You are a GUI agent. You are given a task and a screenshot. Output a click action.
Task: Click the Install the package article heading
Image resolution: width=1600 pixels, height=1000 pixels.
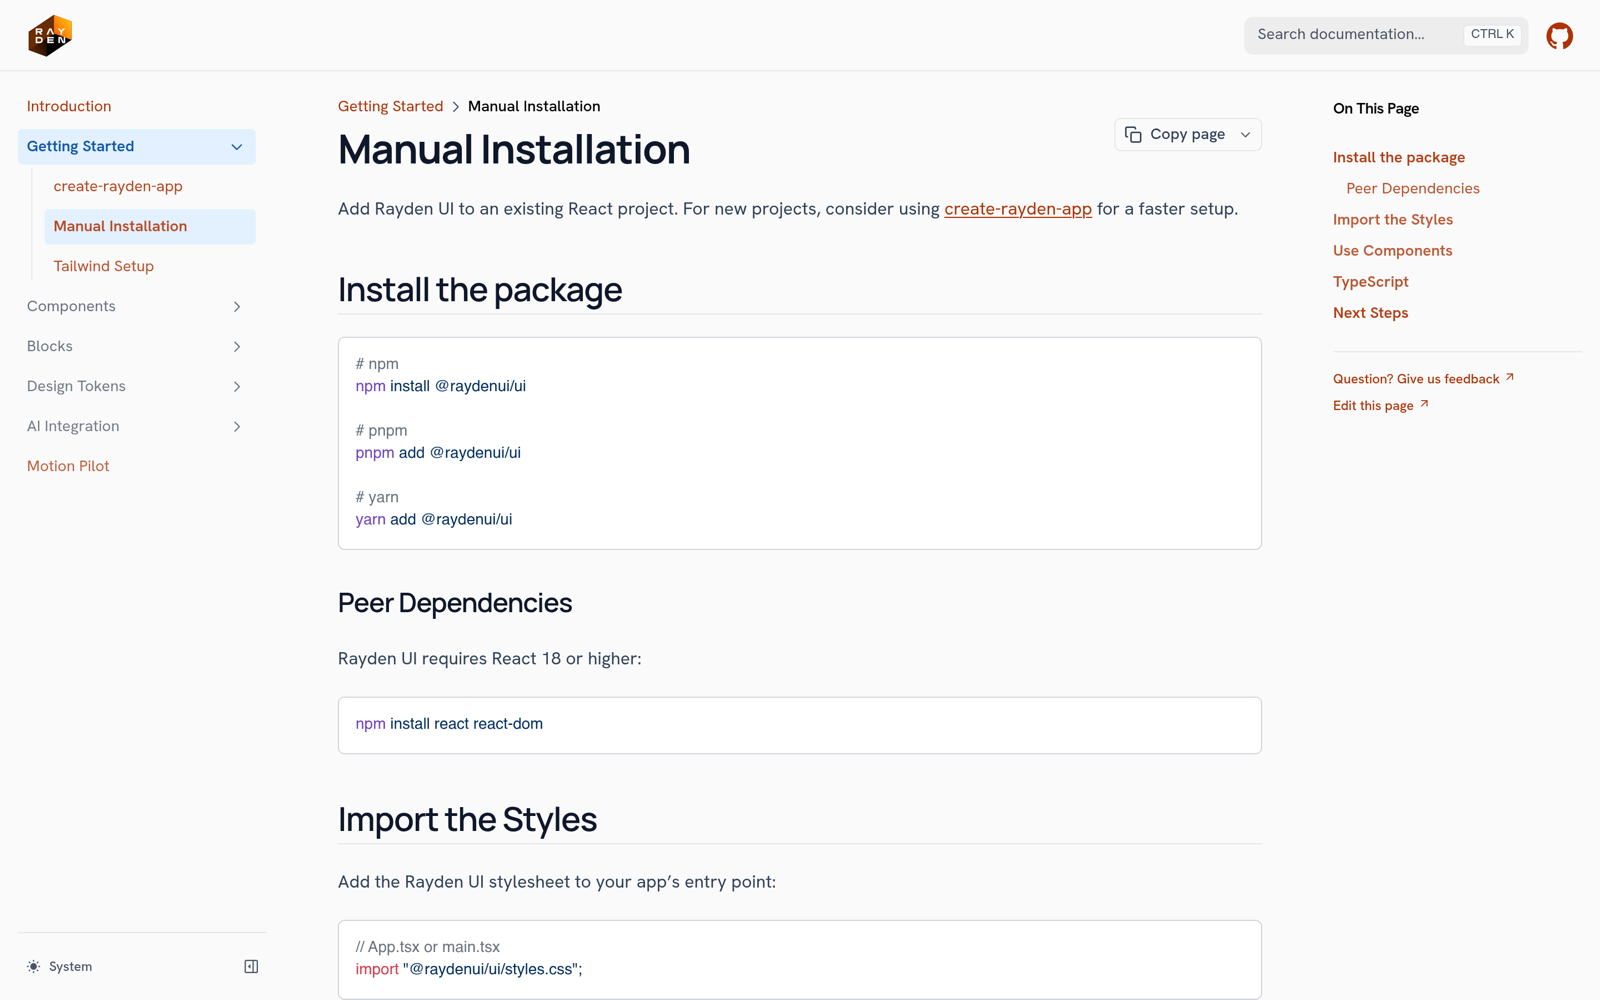[x=480, y=290]
